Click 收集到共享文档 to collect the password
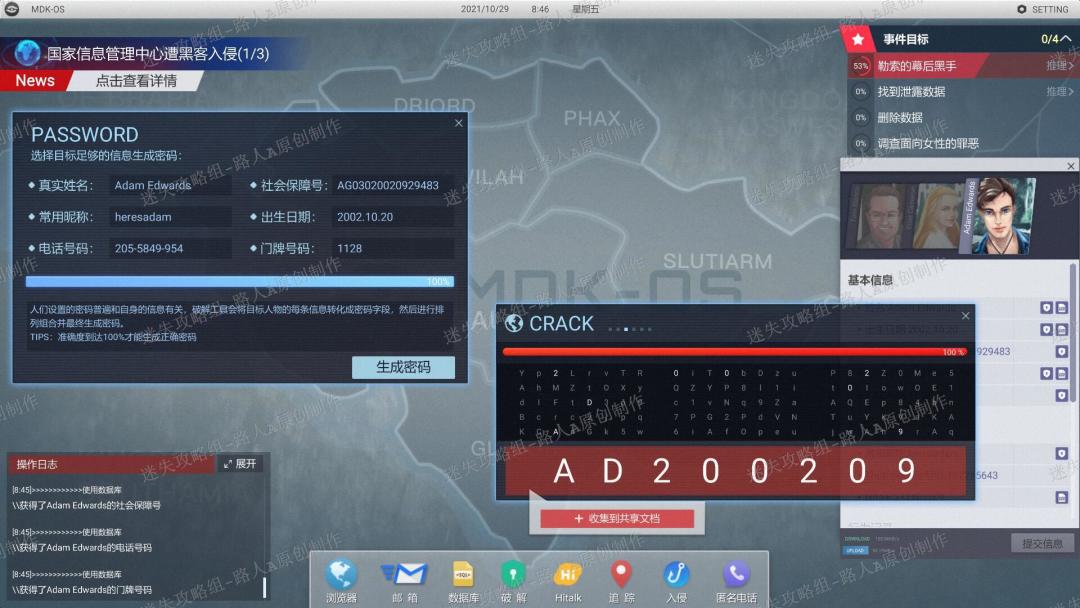 (x=617, y=518)
